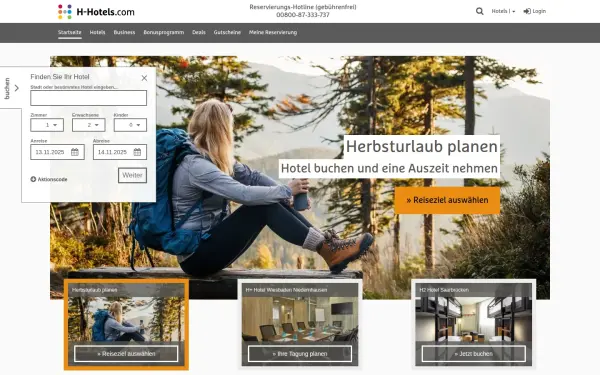The width and height of the screenshot is (600, 375).
Task: Open the Bonusprogramm menu item
Action: [164, 33]
